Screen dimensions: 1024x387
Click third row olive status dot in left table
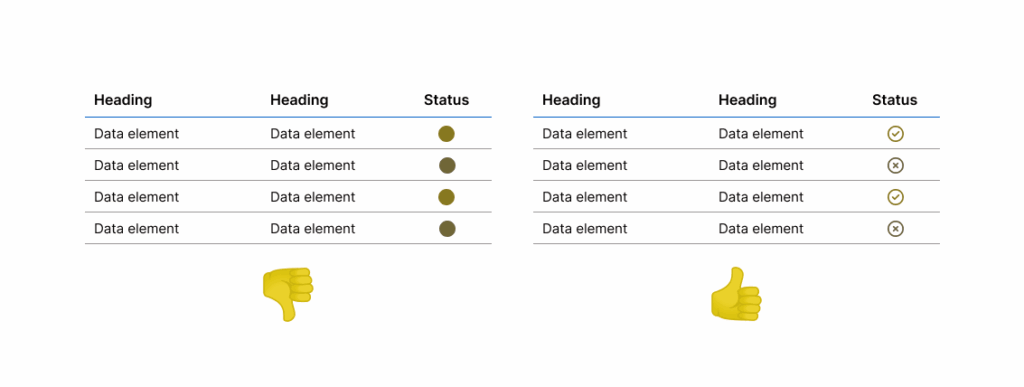447,197
